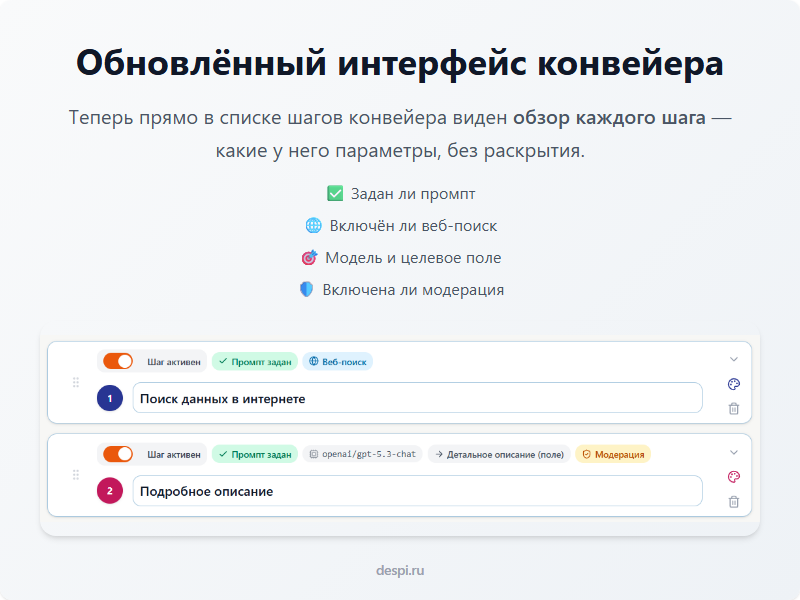Click 'Промпт задан' badge on step 1
800x600 pixels.
coord(255,362)
